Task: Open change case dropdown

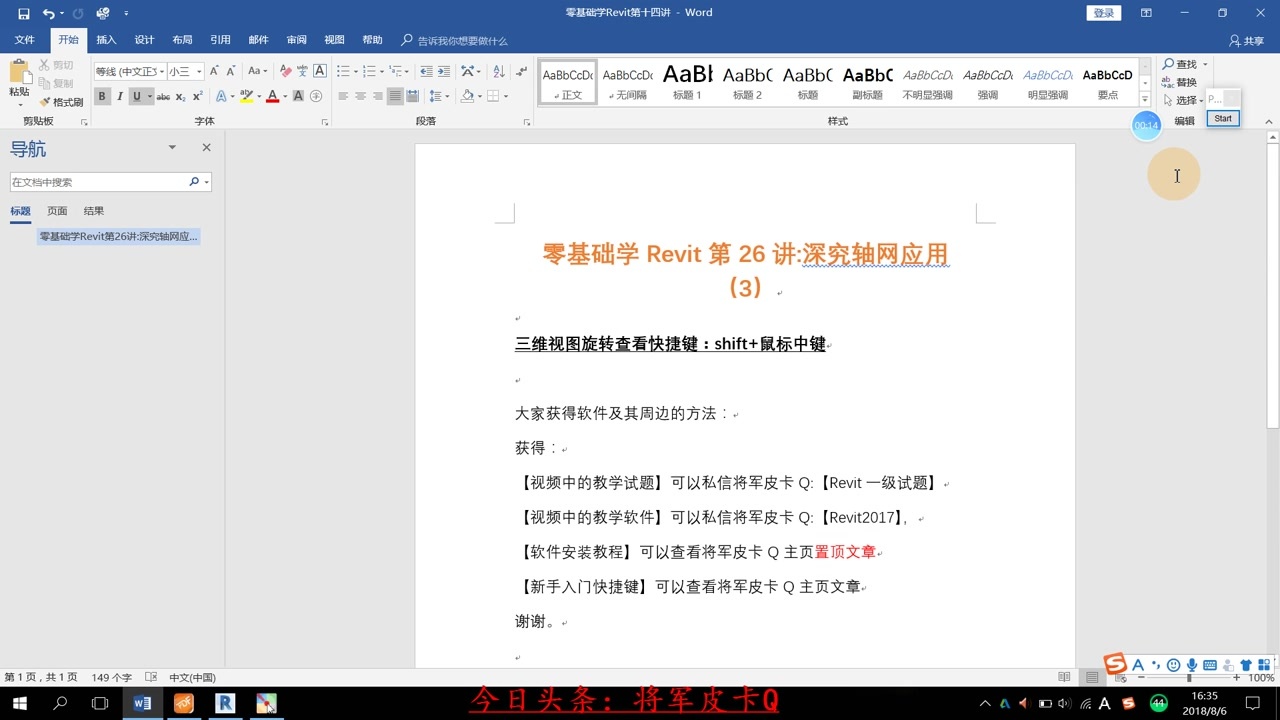Action: (x=258, y=71)
